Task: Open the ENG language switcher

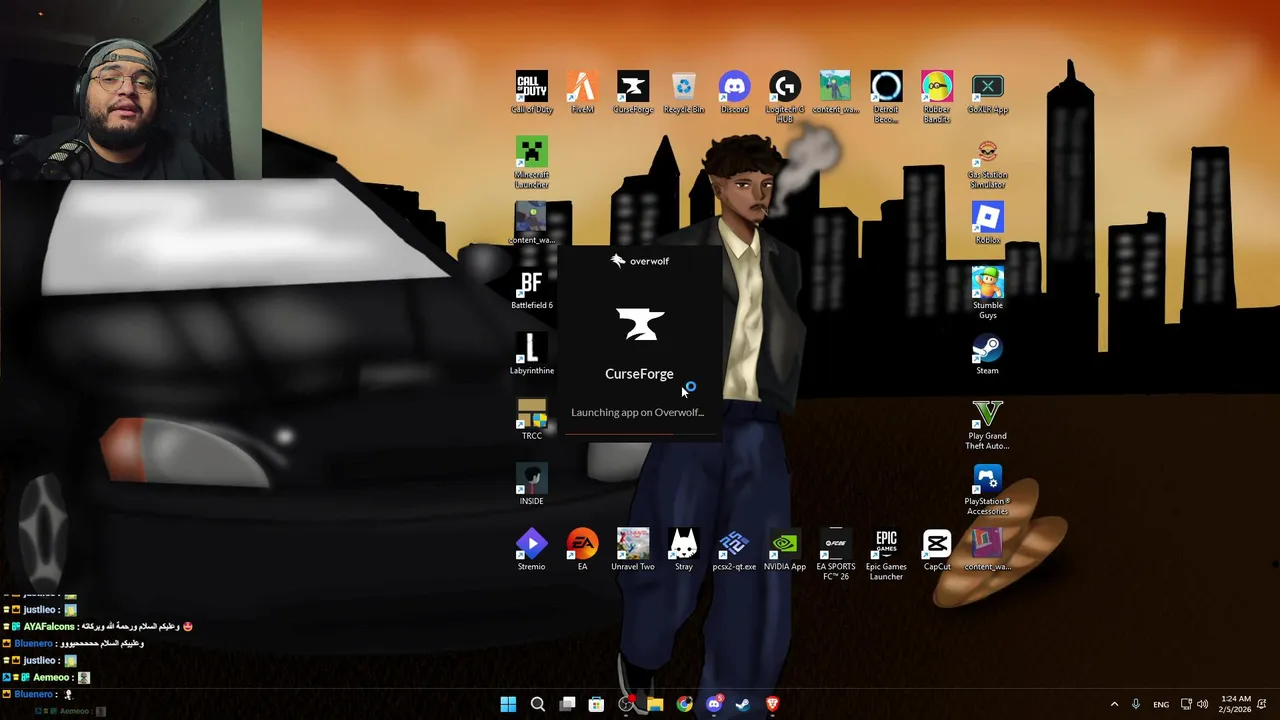Action: pyautogui.click(x=1161, y=704)
